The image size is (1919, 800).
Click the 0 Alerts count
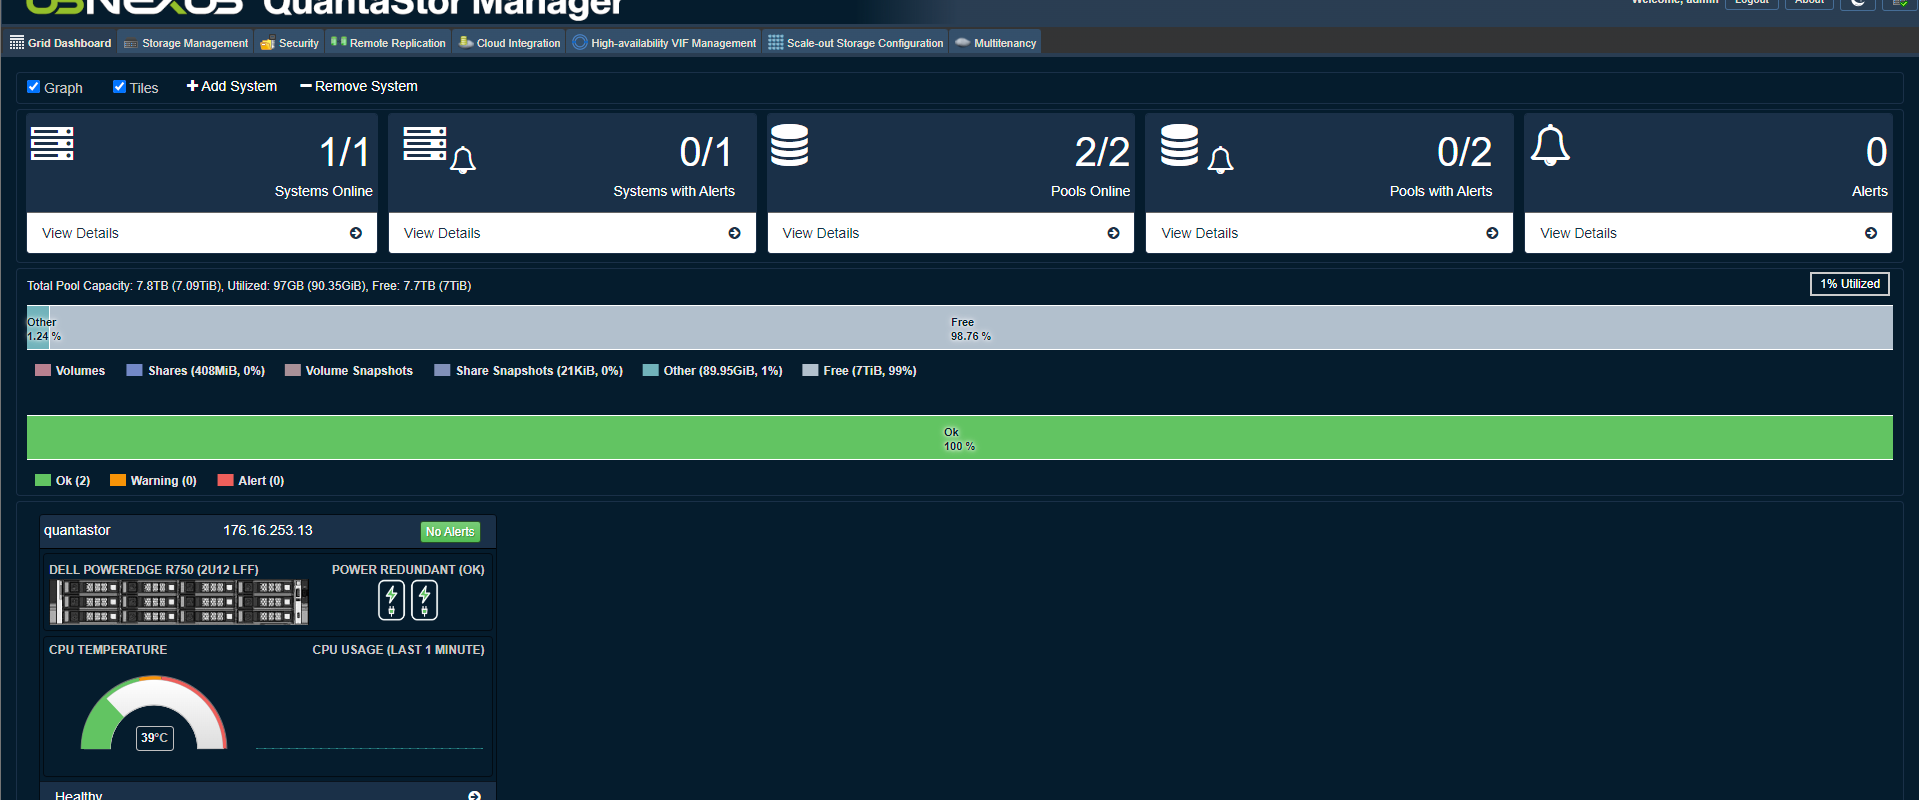coord(1877,152)
